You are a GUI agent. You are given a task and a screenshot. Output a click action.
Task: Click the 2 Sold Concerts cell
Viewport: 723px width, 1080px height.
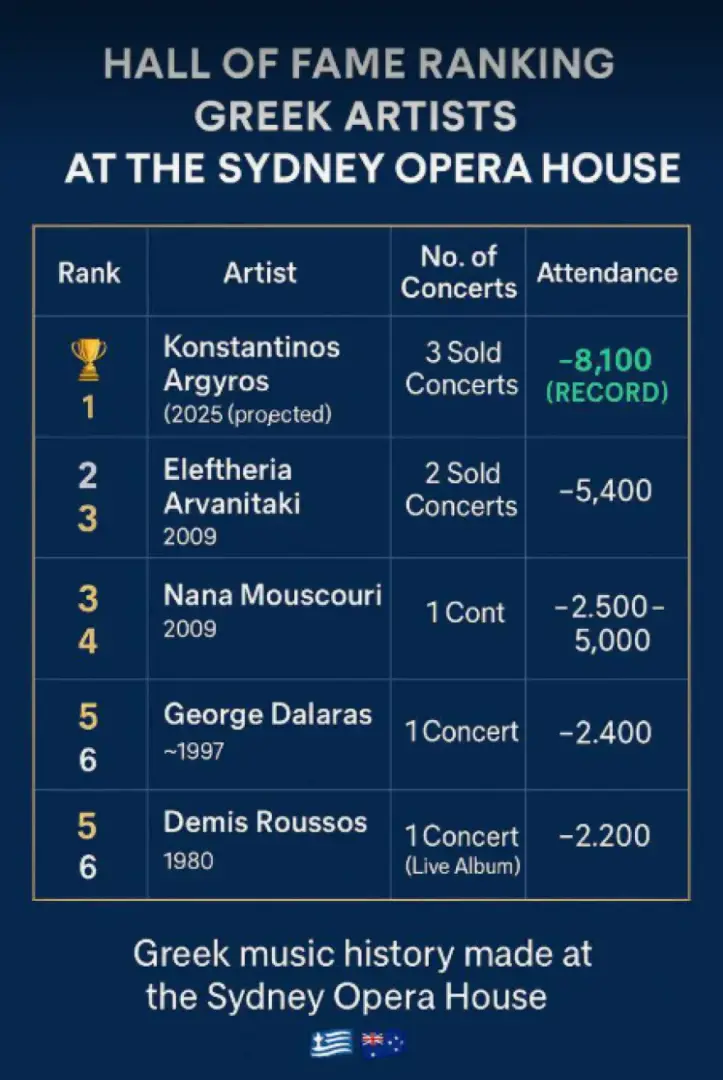pyautogui.click(x=461, y=488)
